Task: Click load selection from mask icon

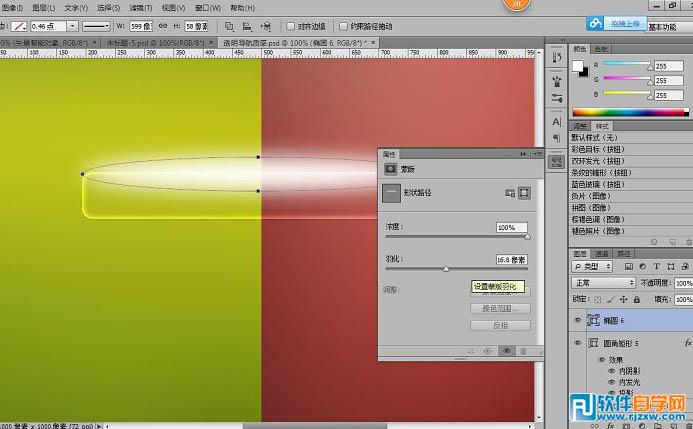Action: pos(471,351)
